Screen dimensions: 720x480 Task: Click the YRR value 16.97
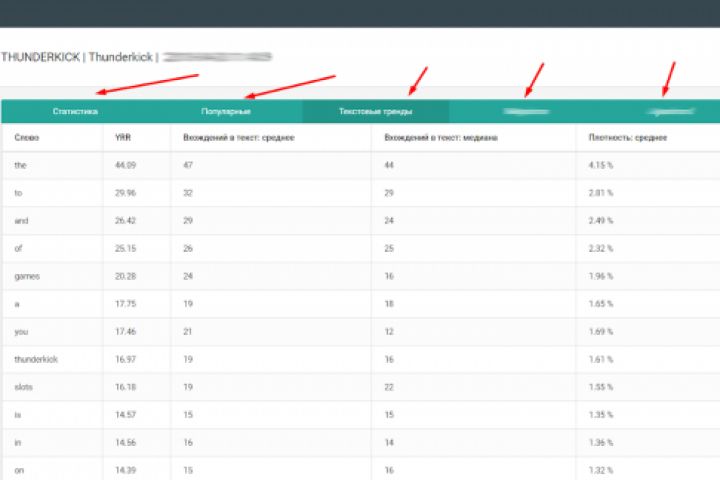click(x=125, y=359)
